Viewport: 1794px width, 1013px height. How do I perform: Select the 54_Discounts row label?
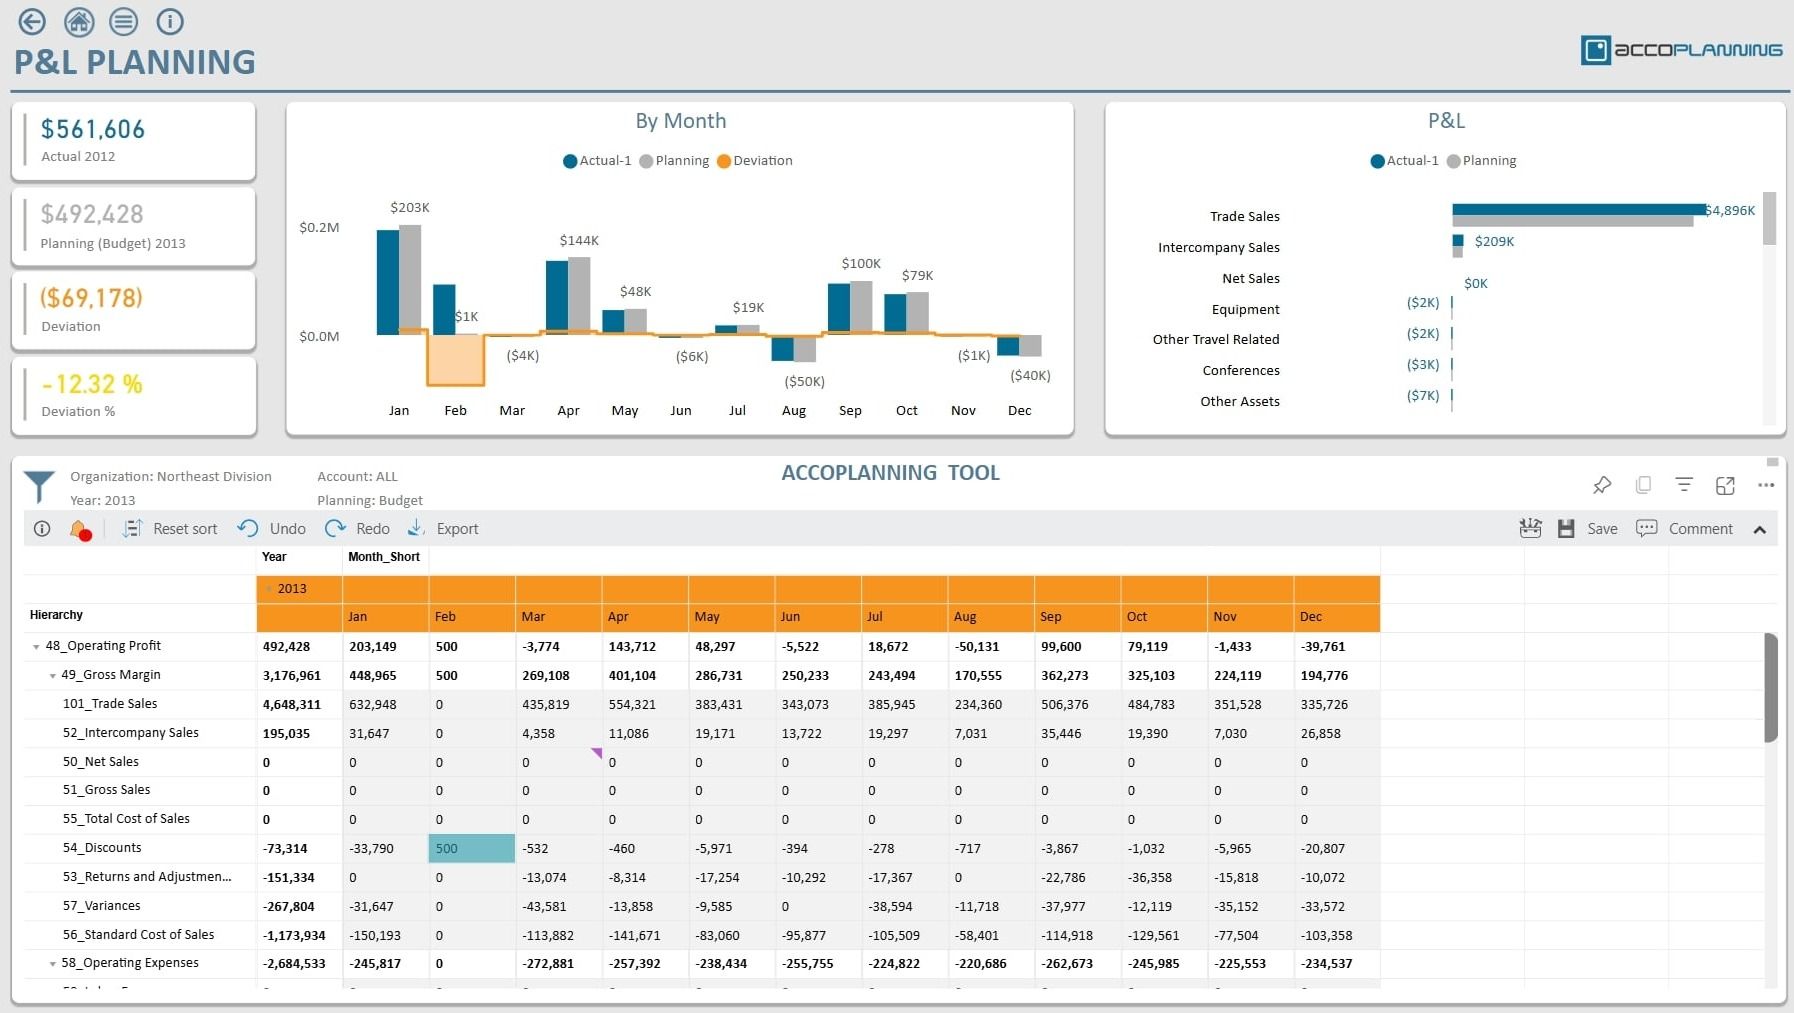[102, 848]
